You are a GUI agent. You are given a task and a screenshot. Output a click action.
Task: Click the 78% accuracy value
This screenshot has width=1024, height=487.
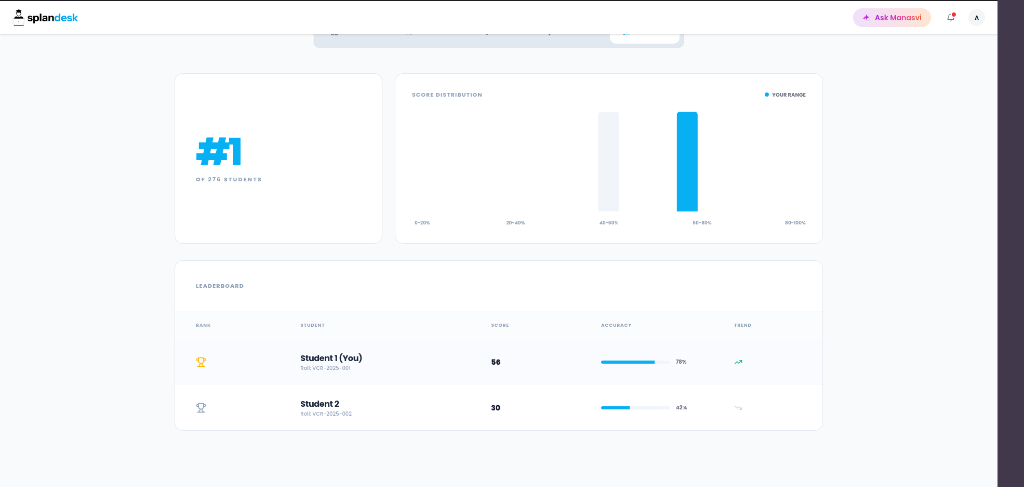[x=680, y=362]
